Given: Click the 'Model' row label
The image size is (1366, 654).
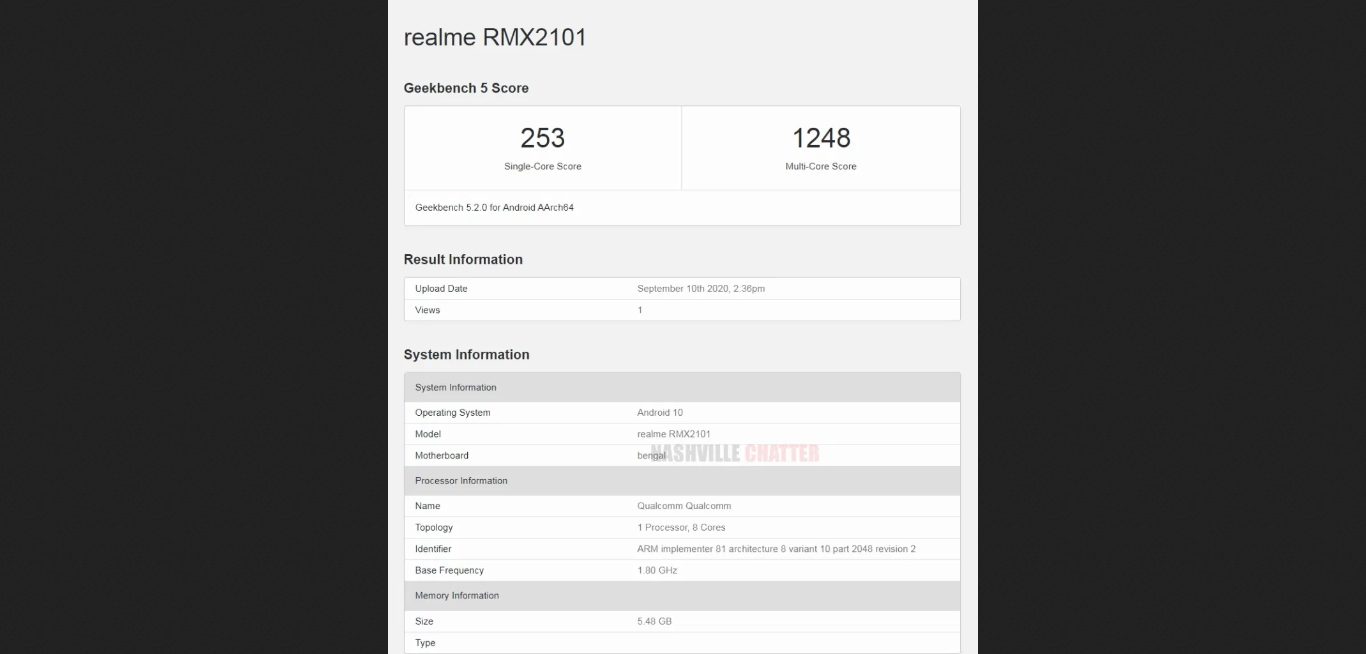Looking at the screenshot, I should click(428, 434).
